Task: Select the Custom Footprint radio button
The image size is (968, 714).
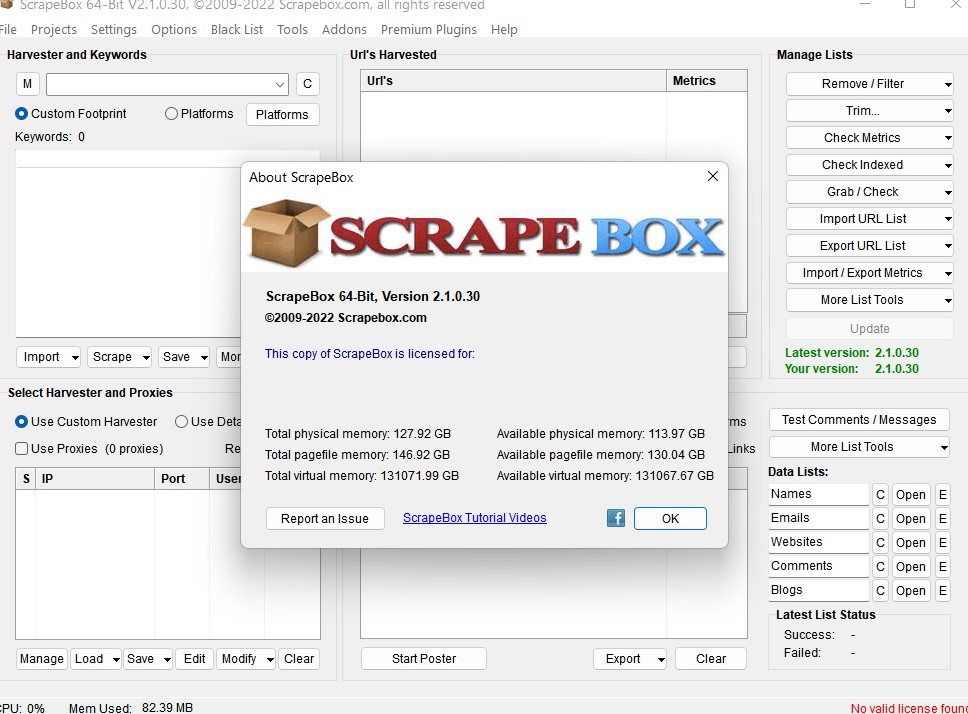Action: 22,114
